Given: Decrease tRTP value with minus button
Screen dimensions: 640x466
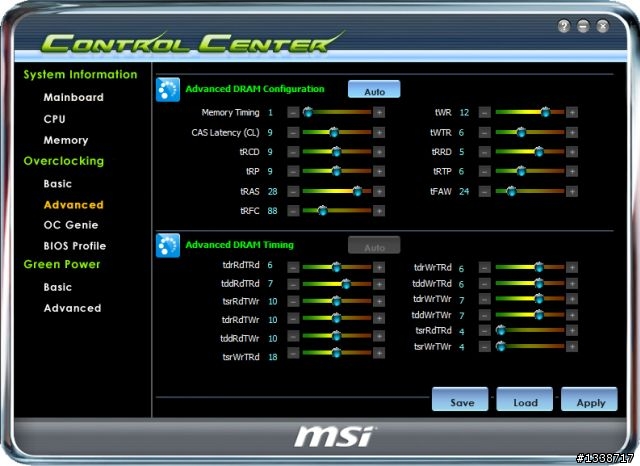Looking at the screenshot, I should pyautogui.click(x=484, y=171).
